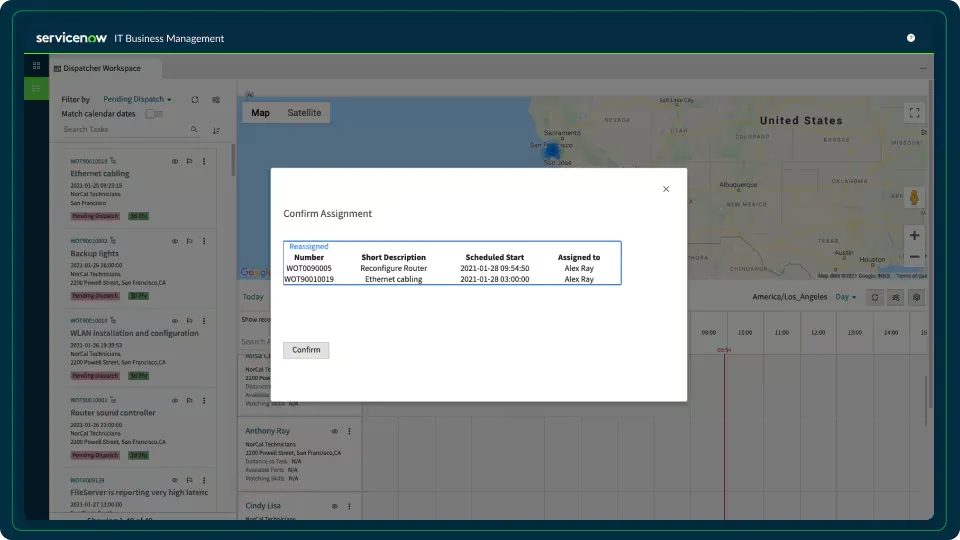The width and height of the screenshot is (960, 540).
Task: Expand the Pending Dispatch filter dropdown
Action: click(x=138, y=100)
